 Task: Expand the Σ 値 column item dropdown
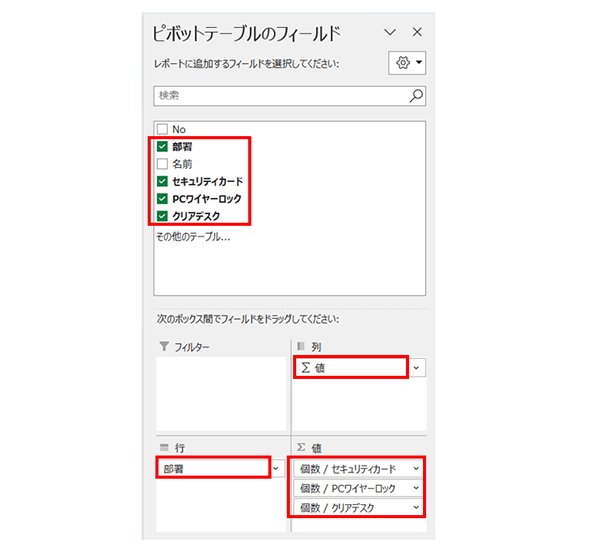[416, 368]
